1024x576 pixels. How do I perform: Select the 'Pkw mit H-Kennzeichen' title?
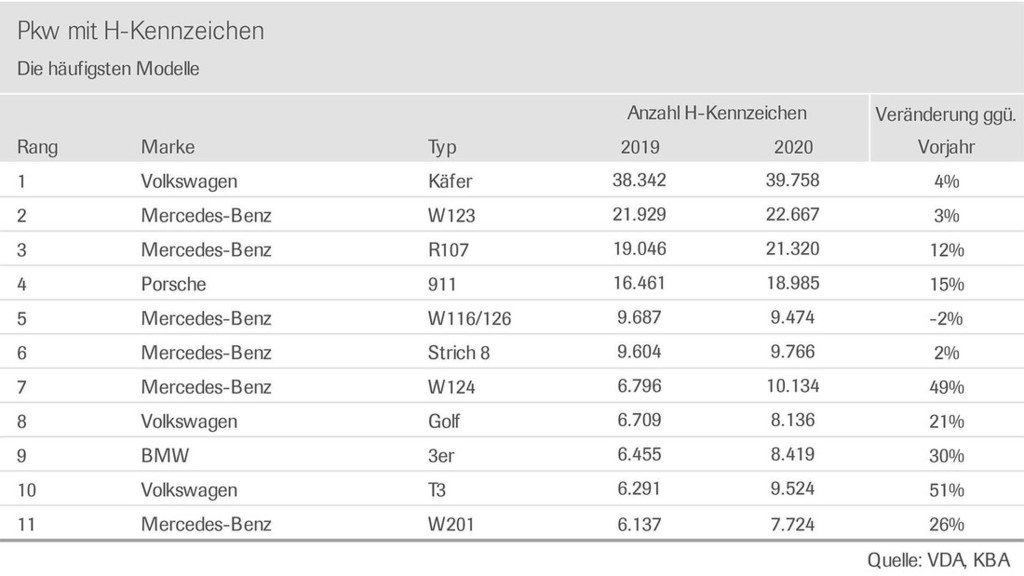point(140,31)
